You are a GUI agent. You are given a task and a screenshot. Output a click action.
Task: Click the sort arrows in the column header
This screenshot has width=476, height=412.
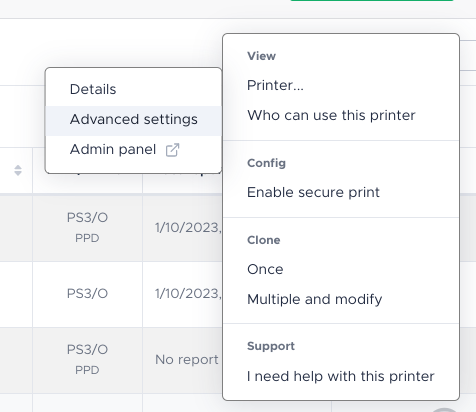(x=18, y=170)
